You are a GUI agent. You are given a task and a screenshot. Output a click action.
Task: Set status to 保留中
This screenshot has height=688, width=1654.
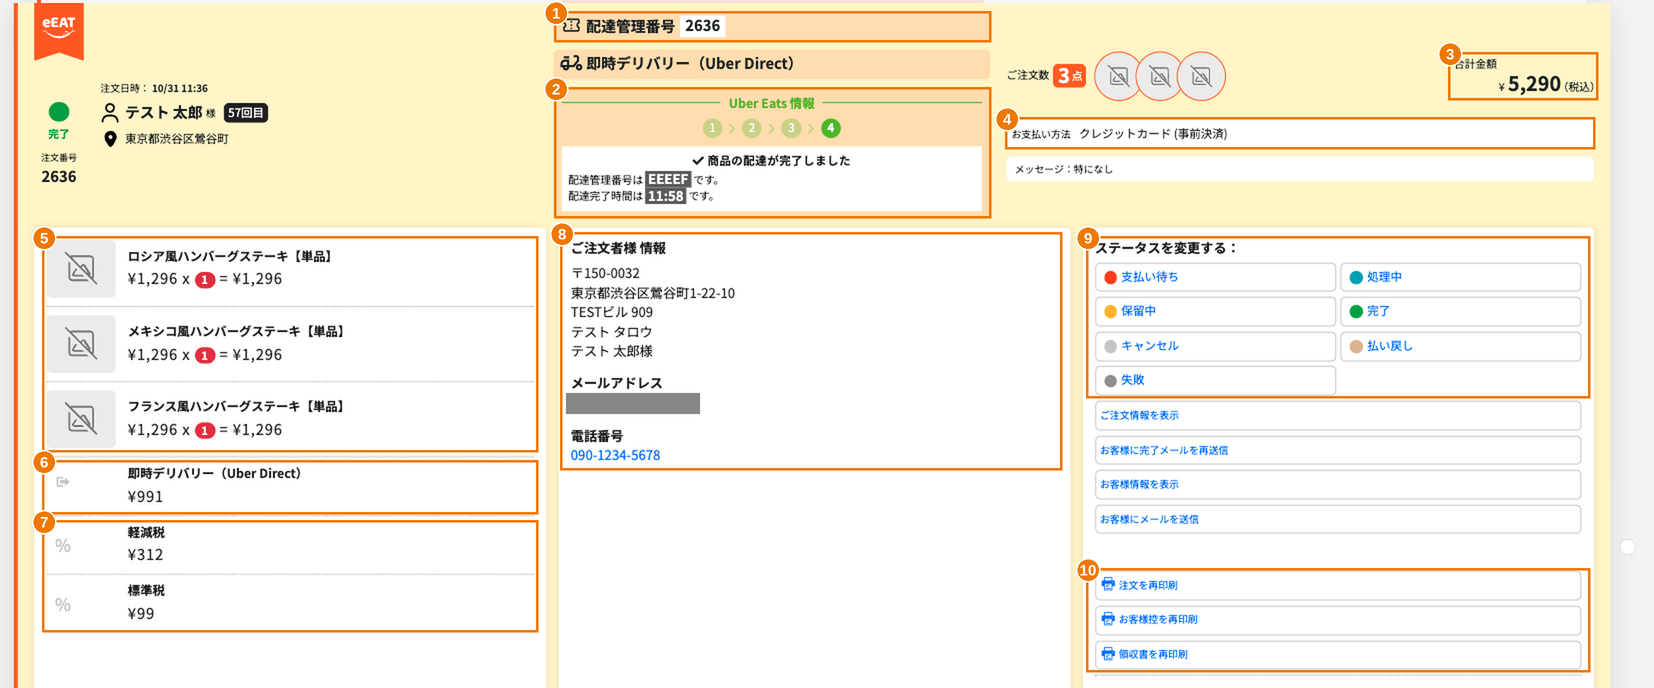pos(1215,311)
